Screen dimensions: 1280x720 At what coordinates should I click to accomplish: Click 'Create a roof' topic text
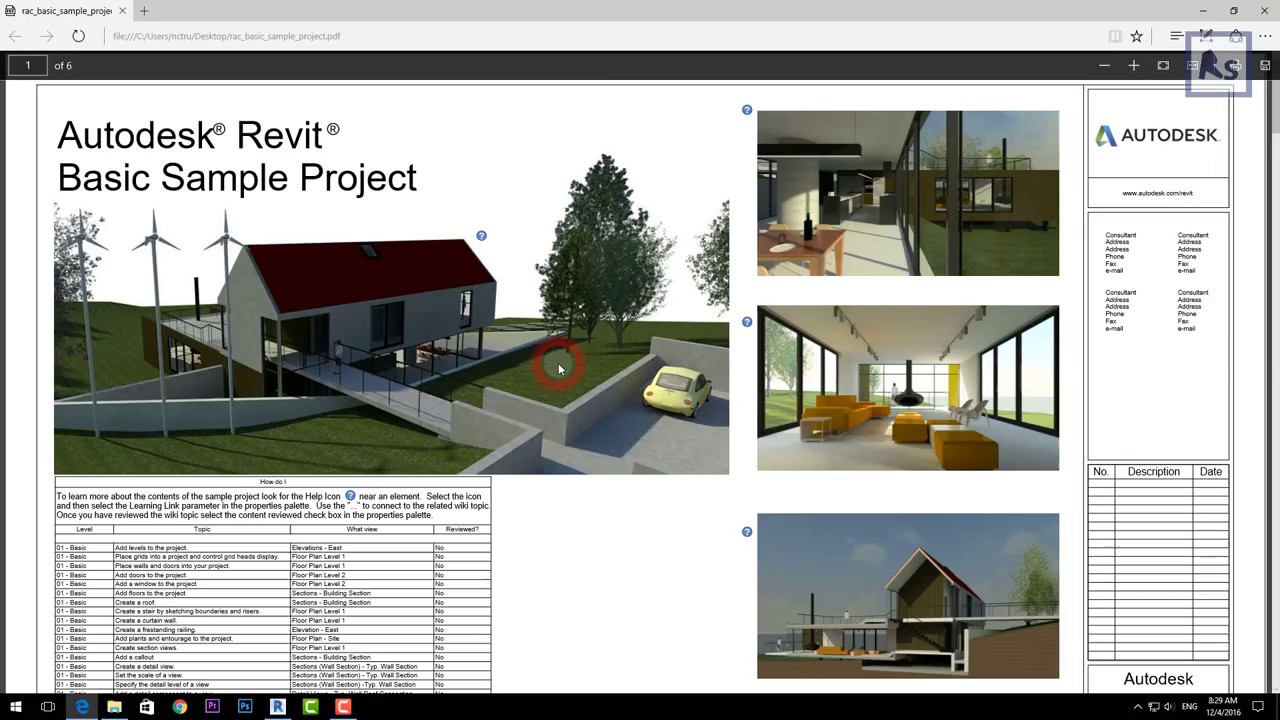(135, 603)
